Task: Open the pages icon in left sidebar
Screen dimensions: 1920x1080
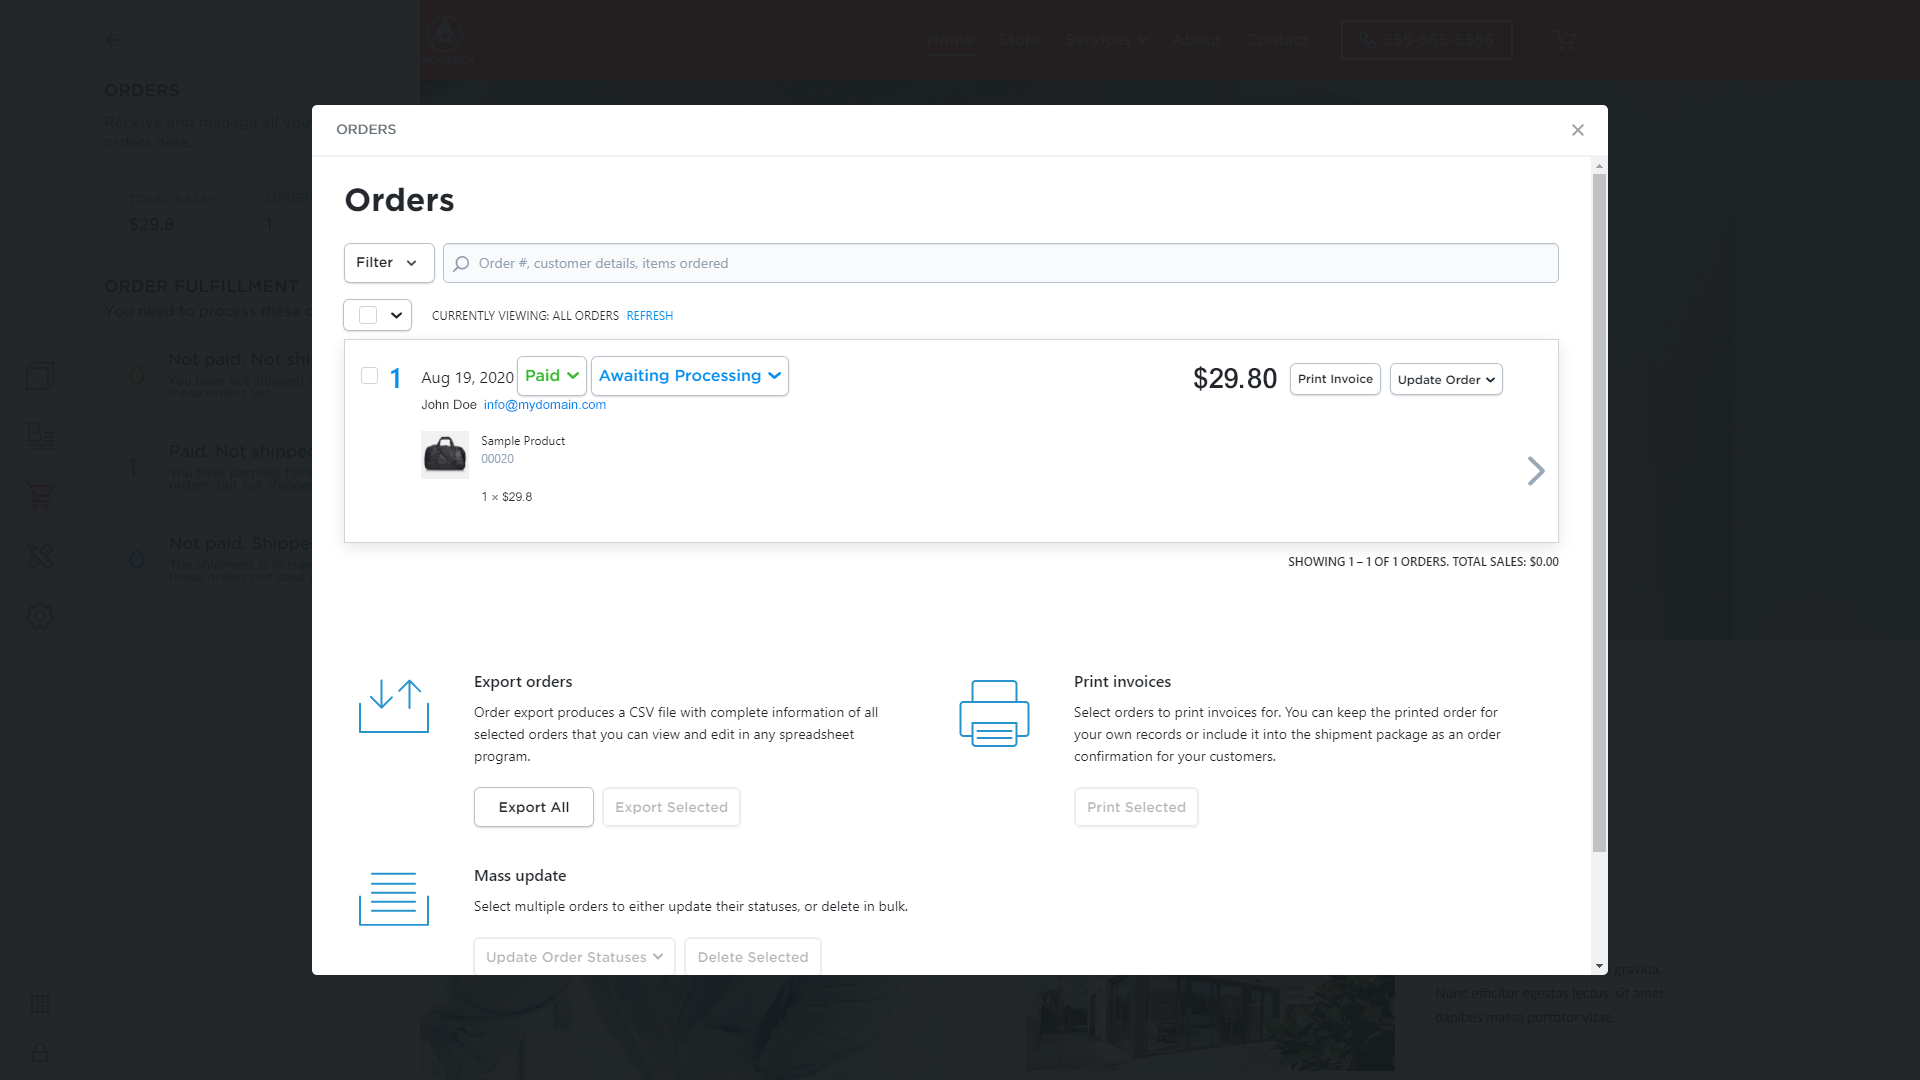Action: point(40,376)
